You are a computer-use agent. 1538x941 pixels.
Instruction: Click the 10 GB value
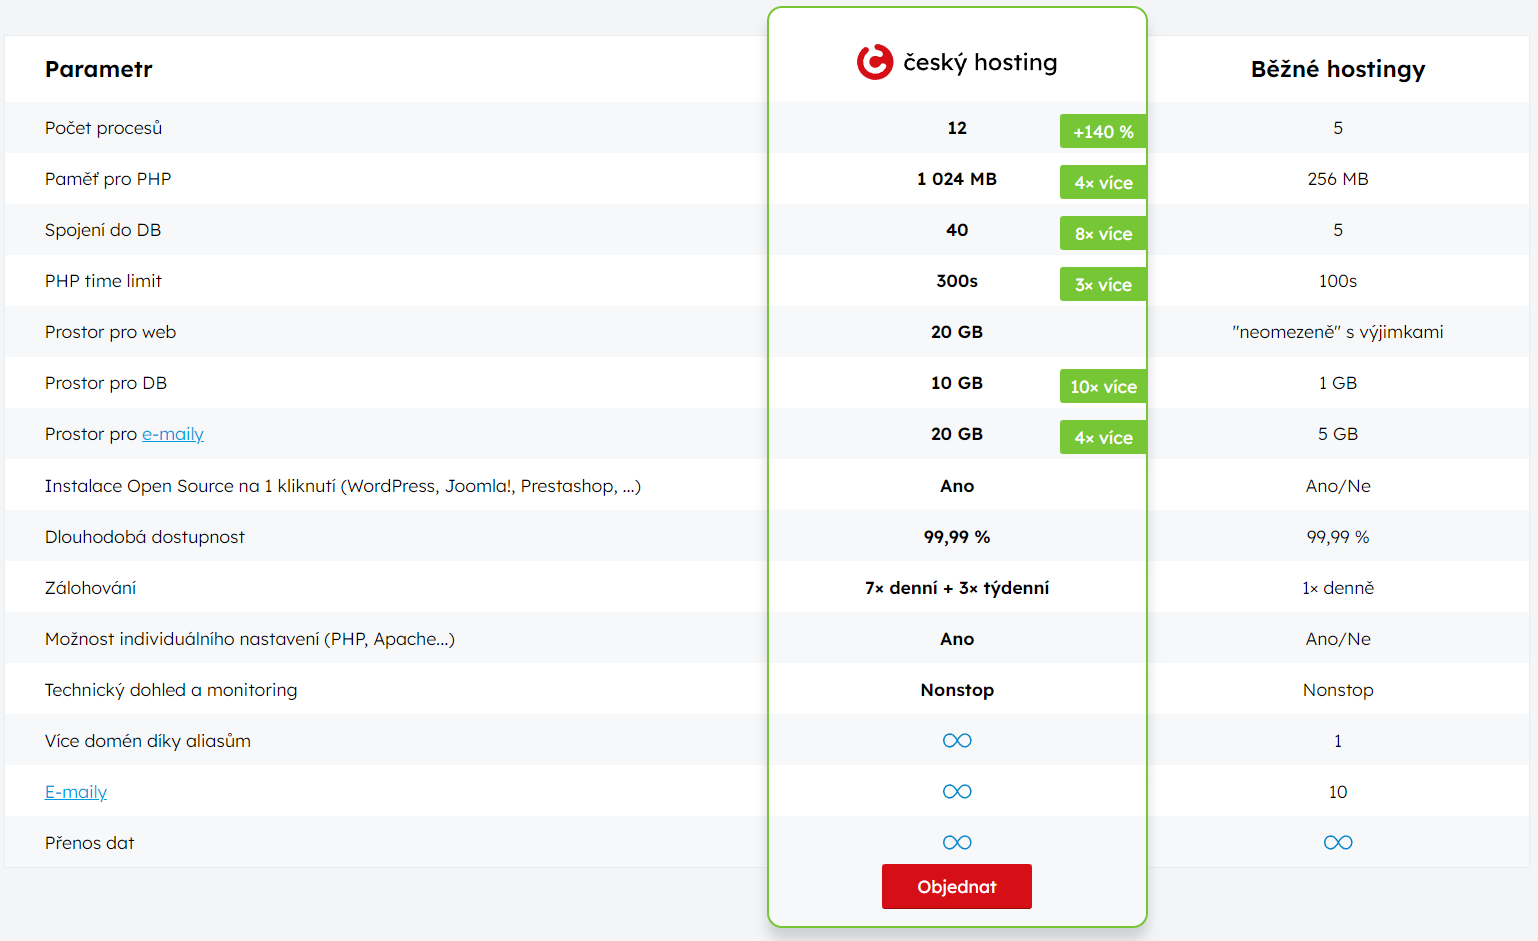point(957,383)
